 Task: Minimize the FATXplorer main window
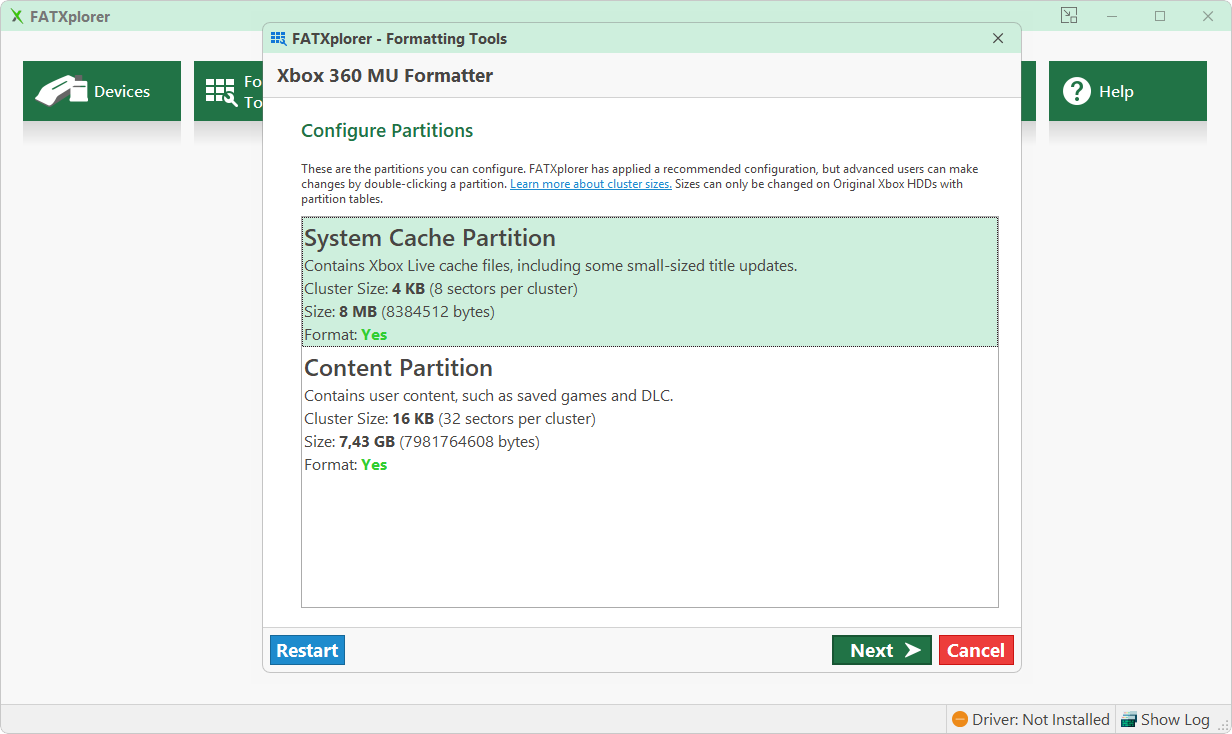(1113, 16)
